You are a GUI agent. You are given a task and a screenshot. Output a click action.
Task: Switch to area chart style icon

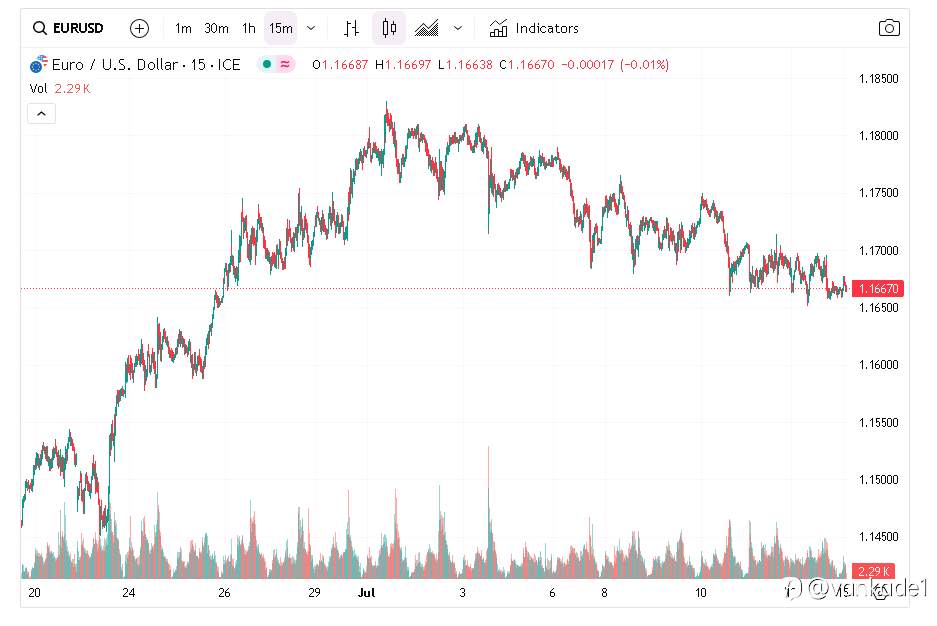coord(427,28)
